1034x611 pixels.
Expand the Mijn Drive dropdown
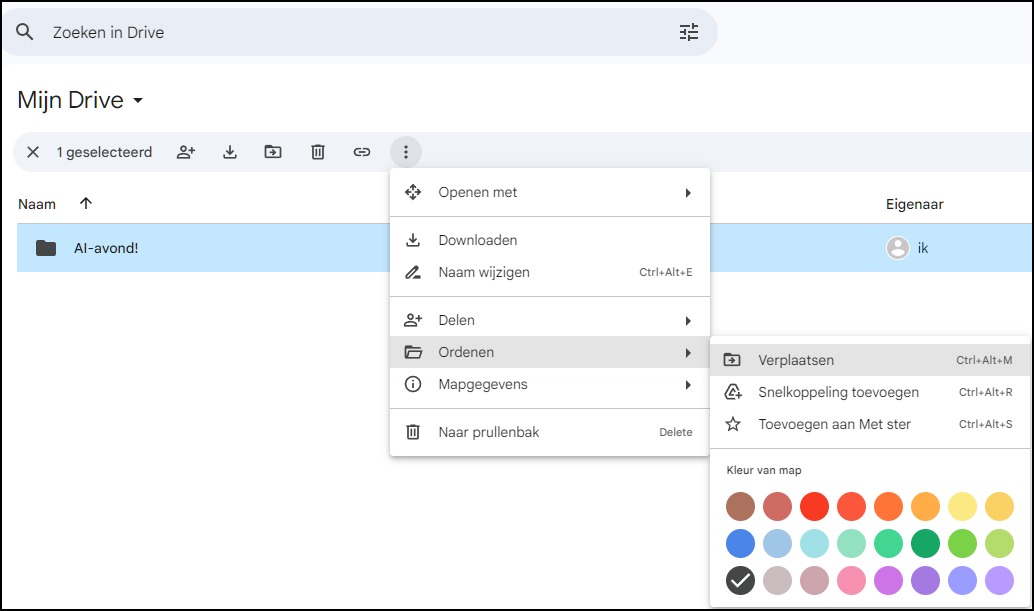click(x=138, y=101)
